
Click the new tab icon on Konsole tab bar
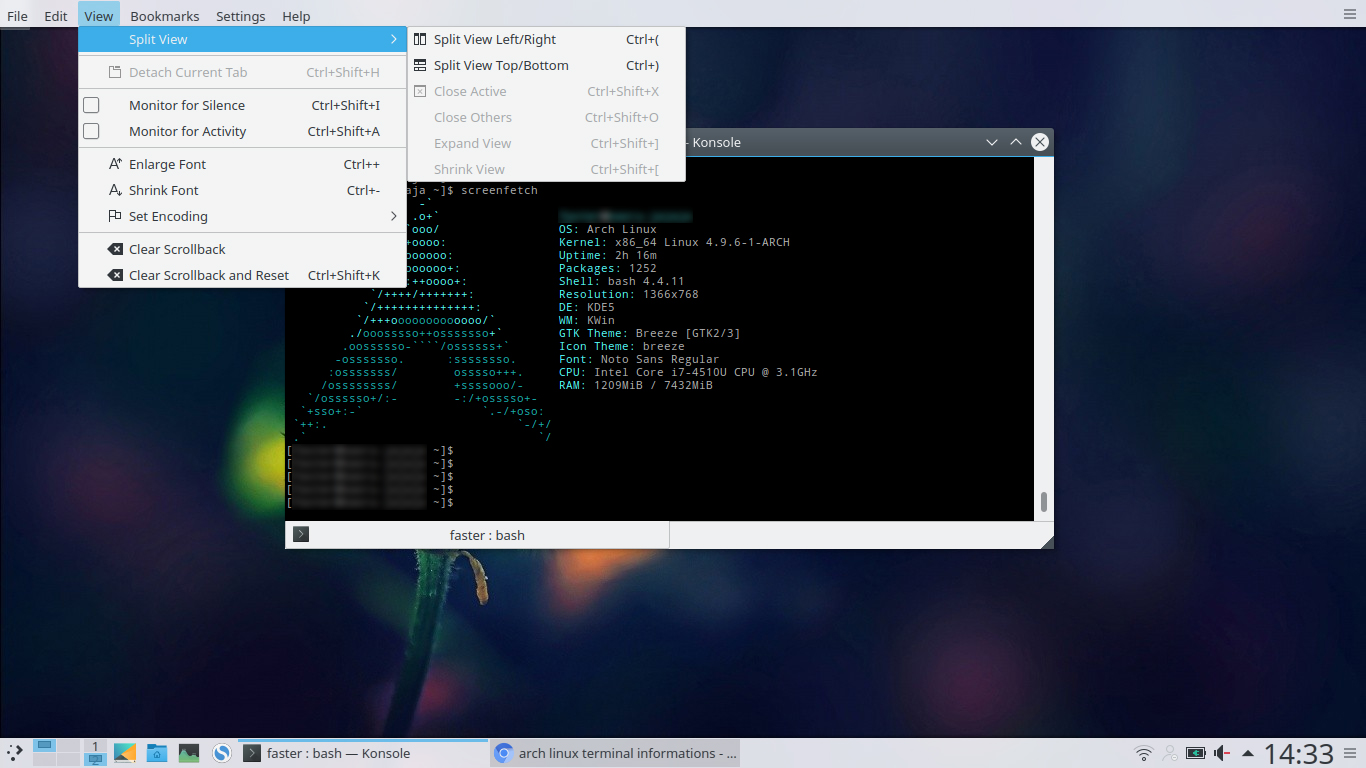(300, 534)
